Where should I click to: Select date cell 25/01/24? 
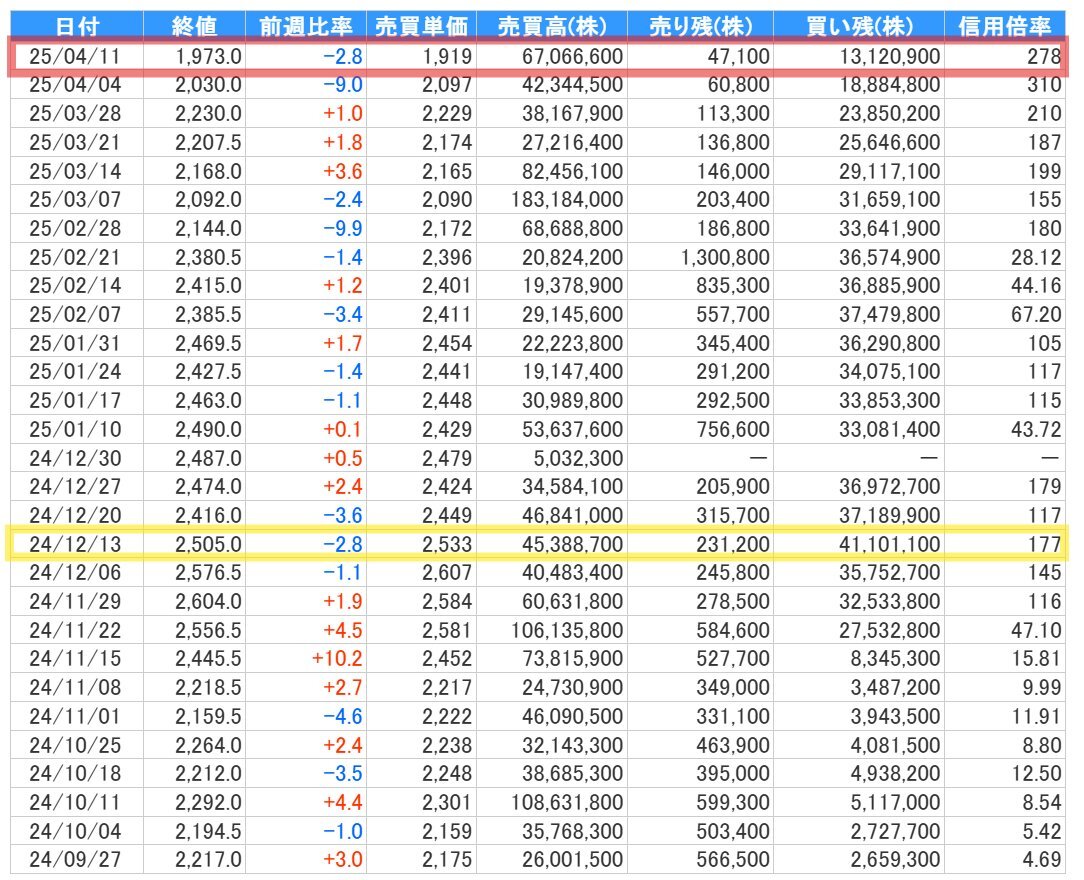point(75,372)
